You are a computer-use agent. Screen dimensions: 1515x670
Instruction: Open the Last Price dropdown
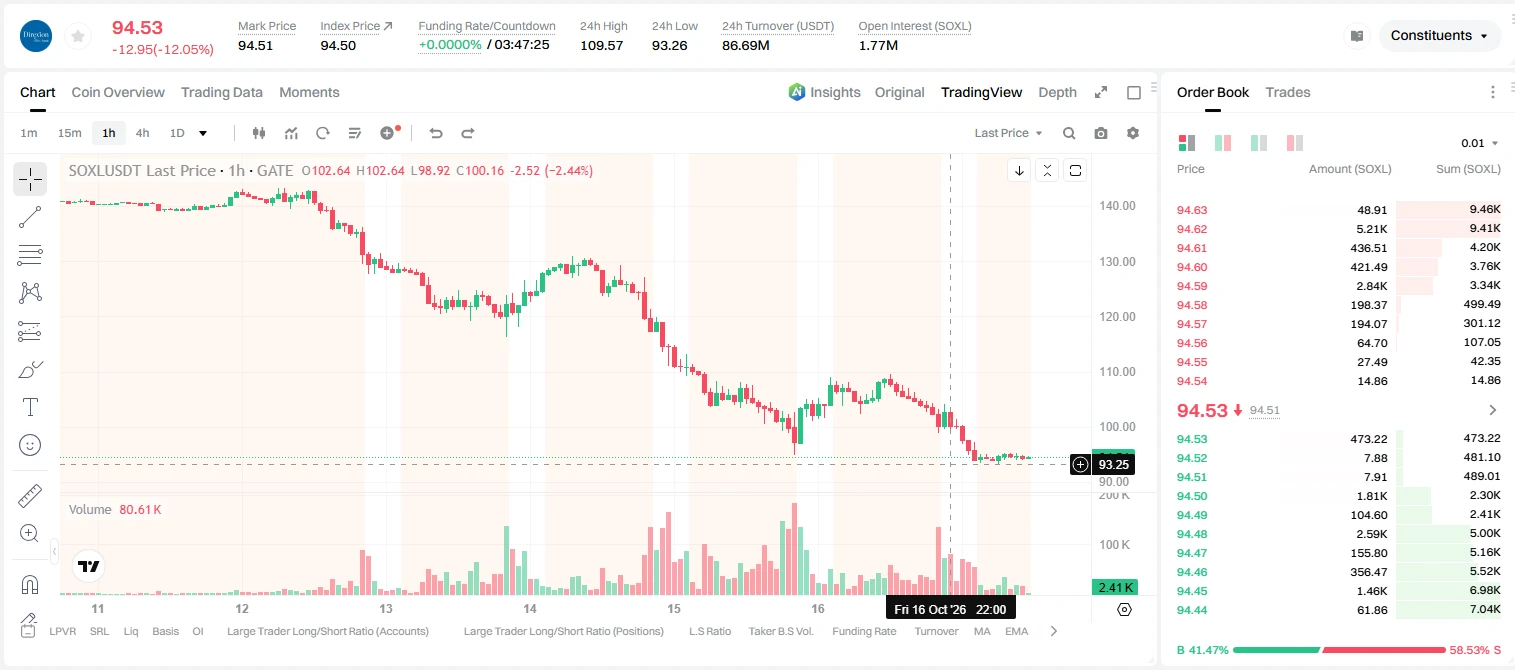coord(1008,133)
